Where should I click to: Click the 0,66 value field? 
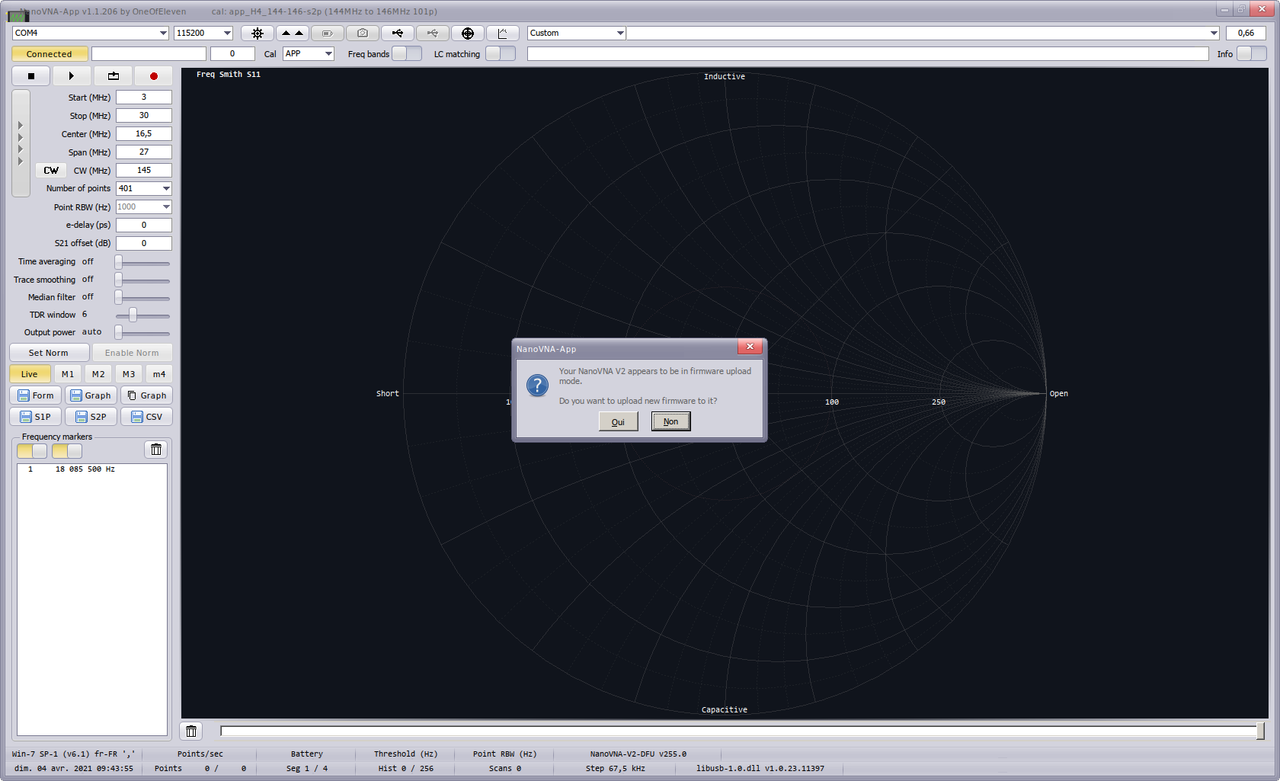pyautogui.click(x=1246, y=33)
